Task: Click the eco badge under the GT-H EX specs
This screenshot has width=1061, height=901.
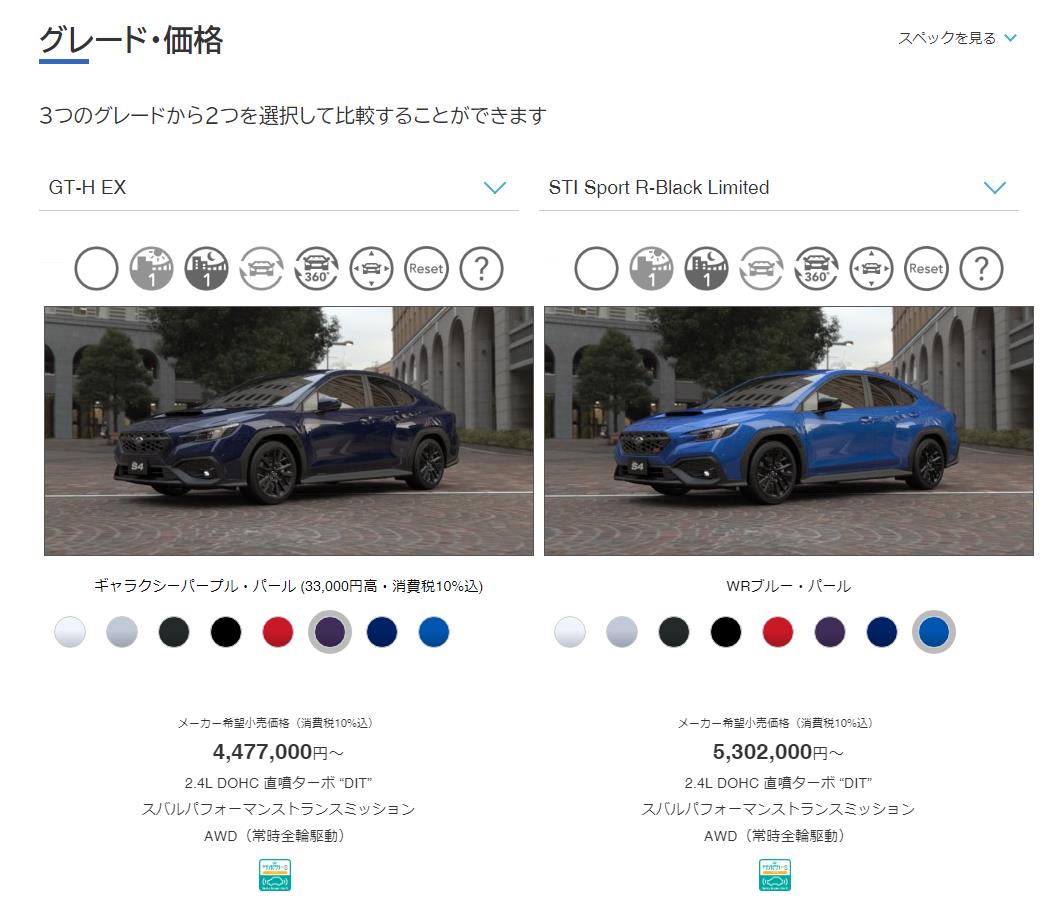Action: 275,875
